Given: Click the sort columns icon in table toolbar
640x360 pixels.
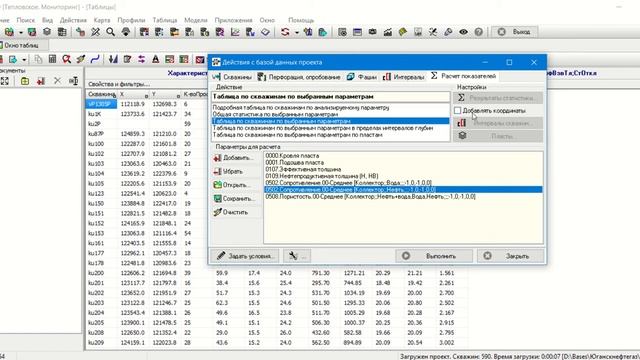Looking at the screenshot, I should coord(113,59).
